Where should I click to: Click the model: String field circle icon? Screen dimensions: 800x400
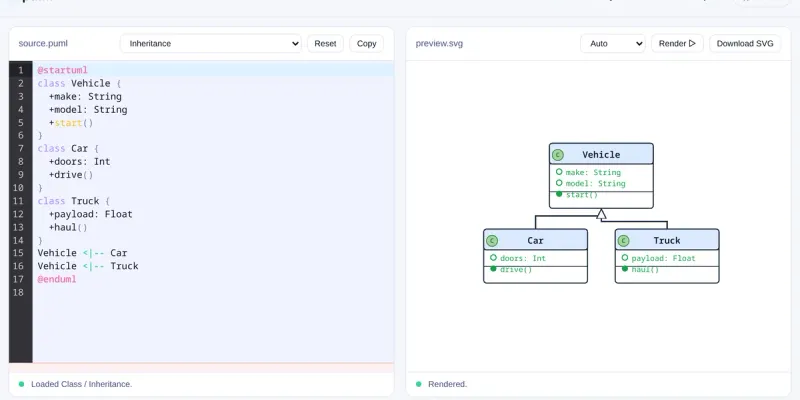(x=559, y=183)
